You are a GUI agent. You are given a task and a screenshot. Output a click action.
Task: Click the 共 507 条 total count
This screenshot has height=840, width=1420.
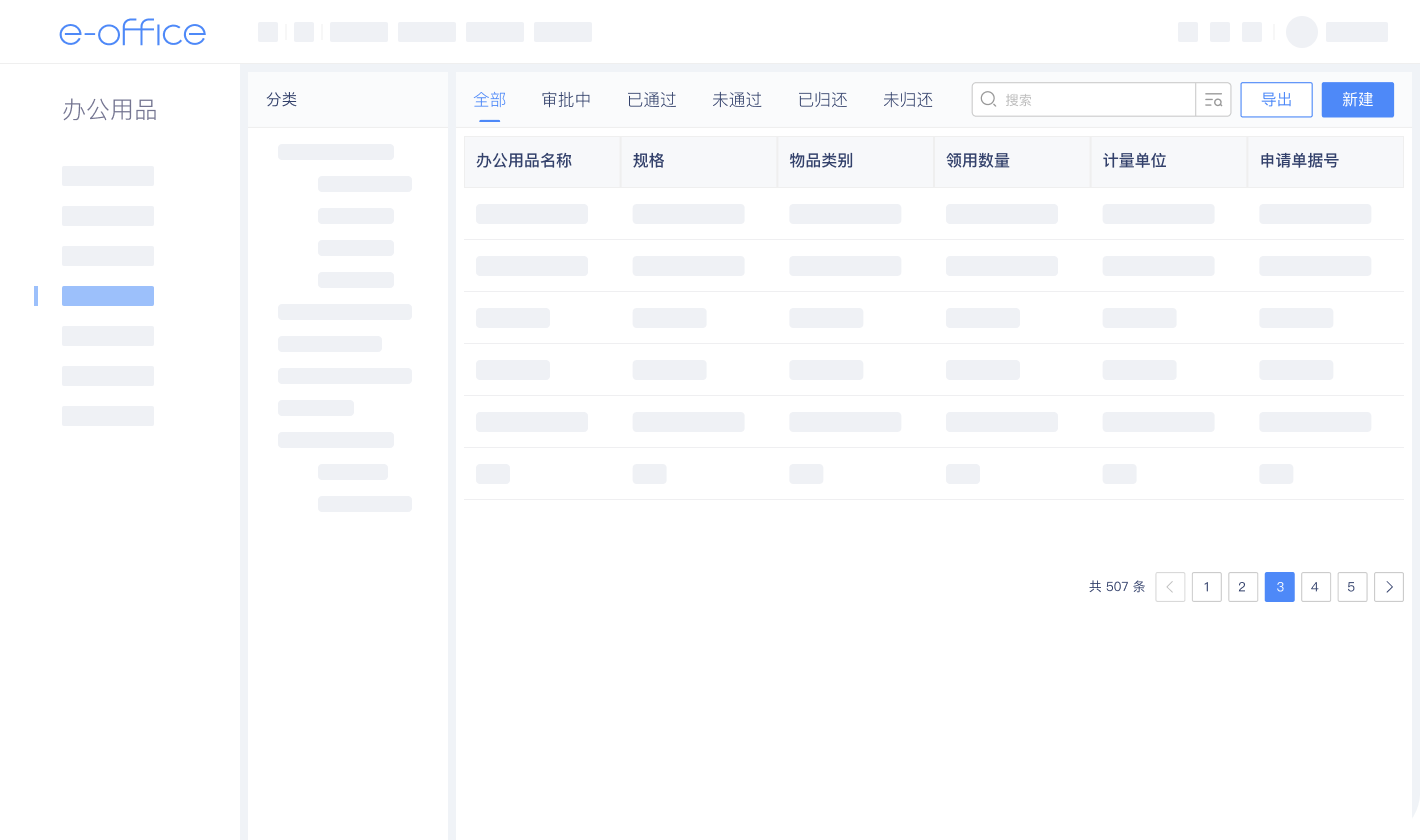1117,587
